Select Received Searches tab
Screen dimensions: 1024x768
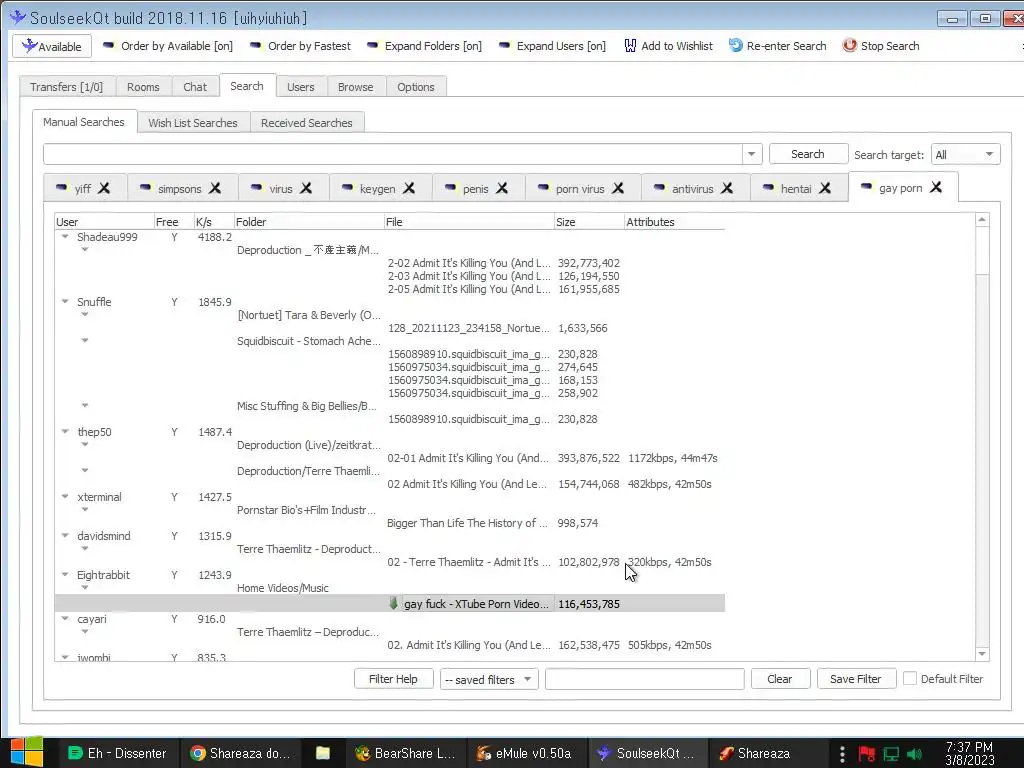[x=307, y=123]
